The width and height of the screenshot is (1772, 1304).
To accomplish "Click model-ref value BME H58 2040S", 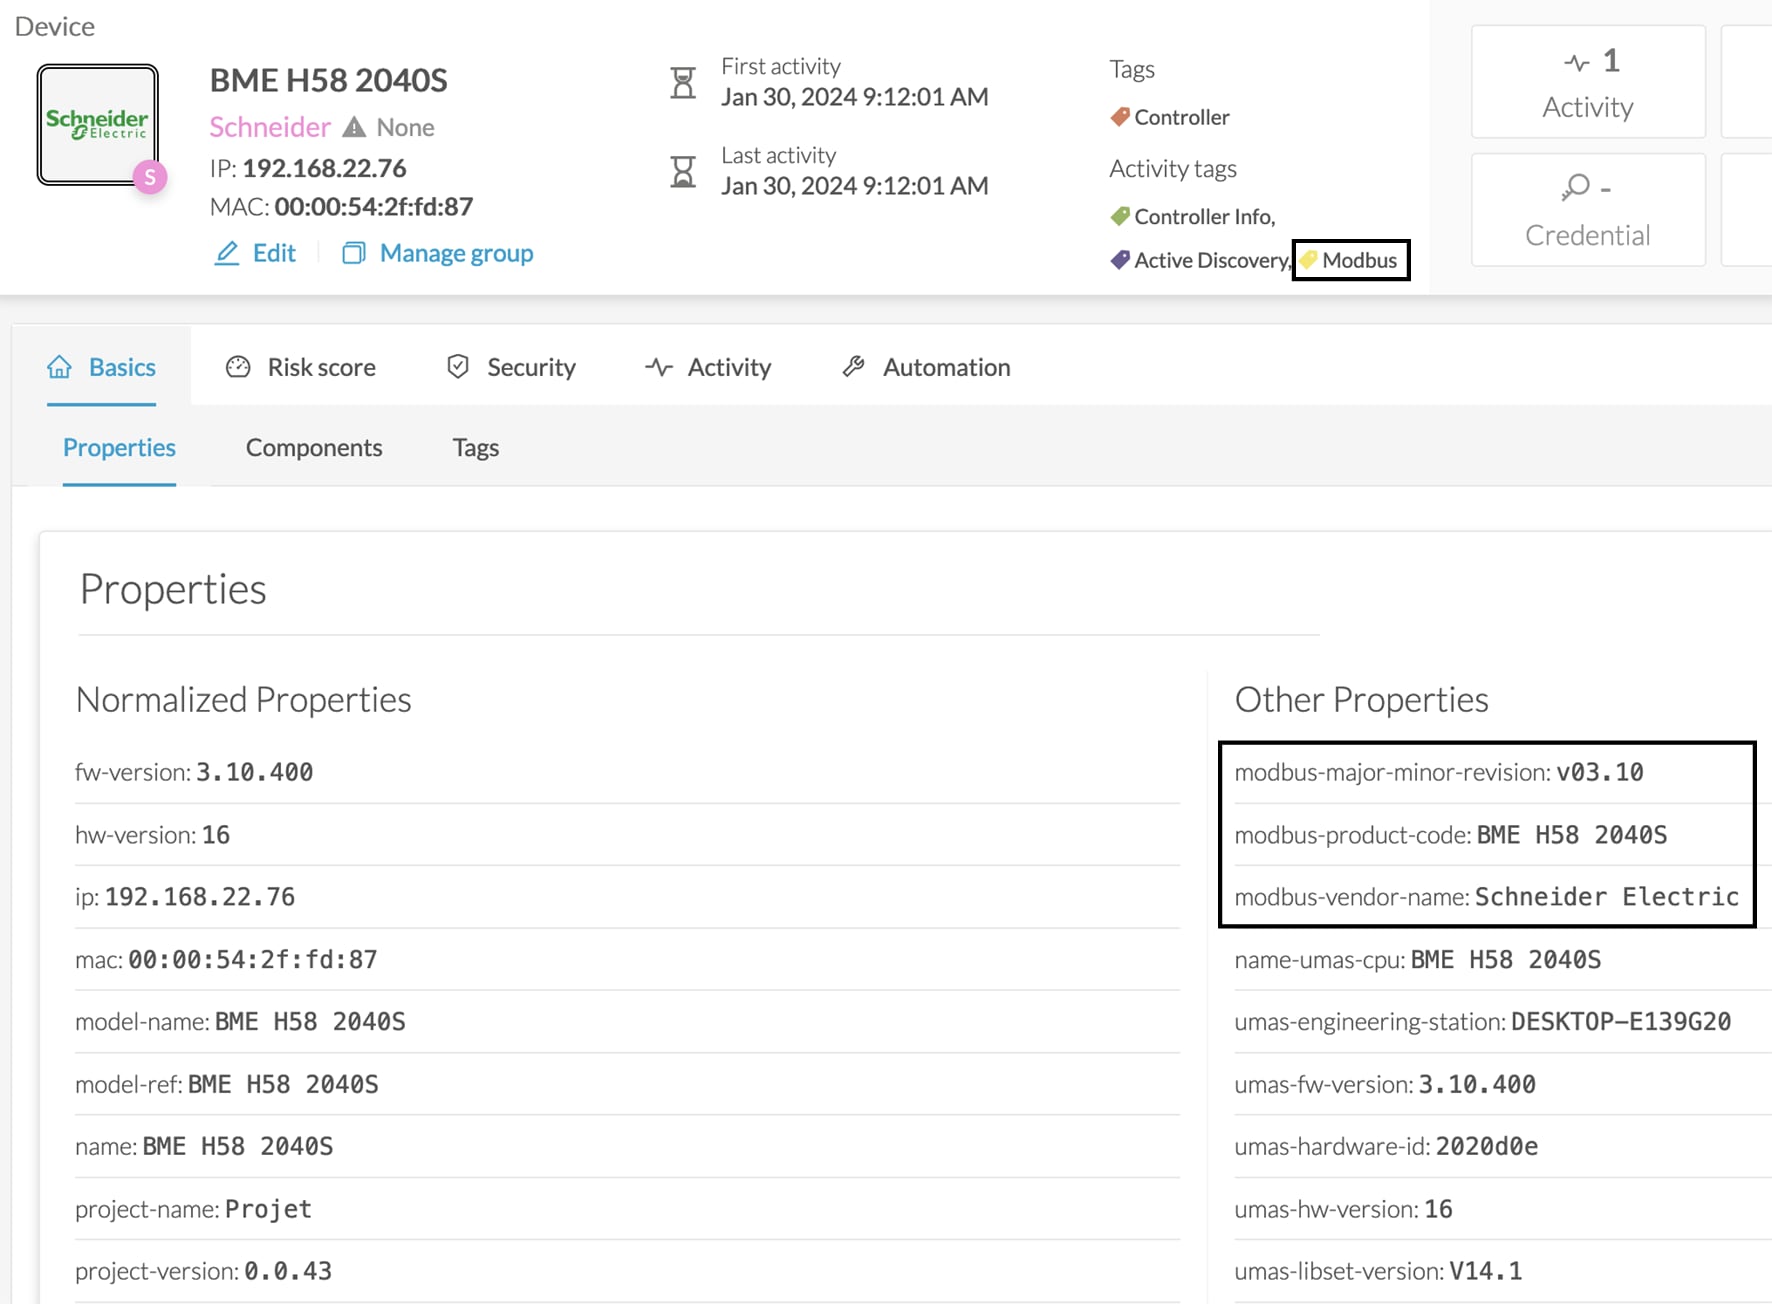I will 283,1085.
